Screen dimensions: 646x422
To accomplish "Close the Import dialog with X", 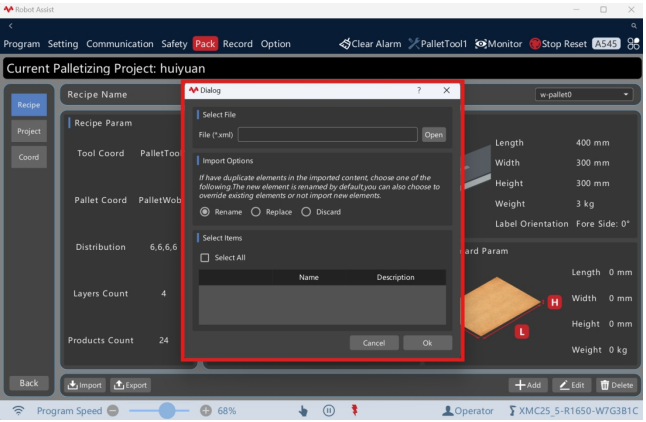I will point(447,90).
